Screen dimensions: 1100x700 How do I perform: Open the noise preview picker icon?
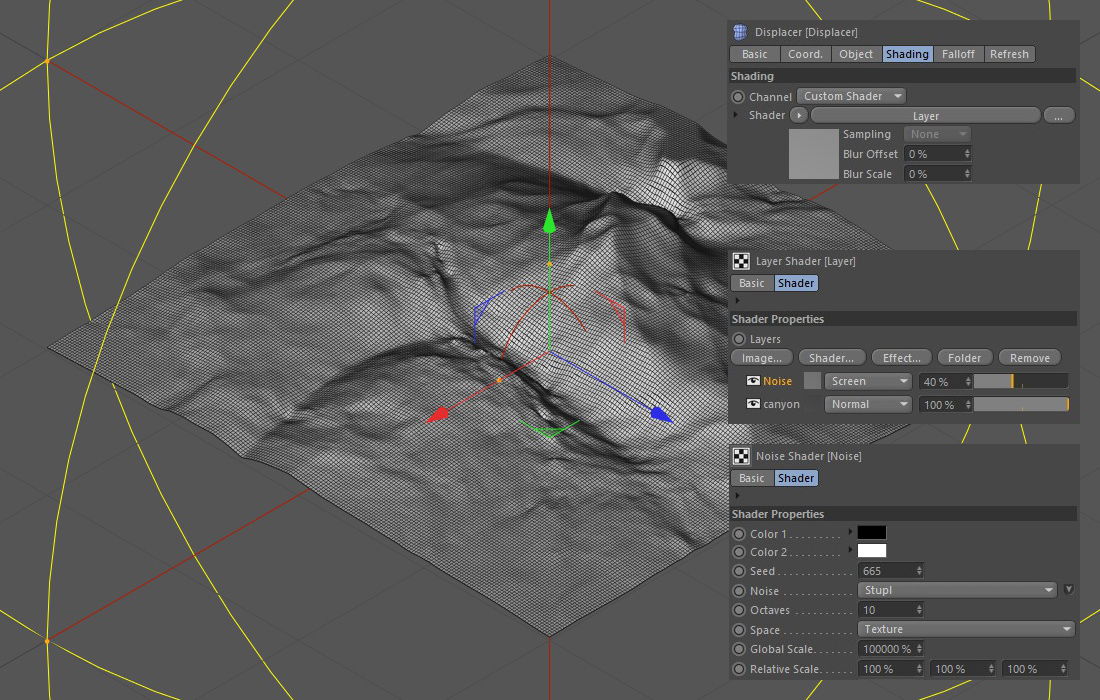[1068, 590]
